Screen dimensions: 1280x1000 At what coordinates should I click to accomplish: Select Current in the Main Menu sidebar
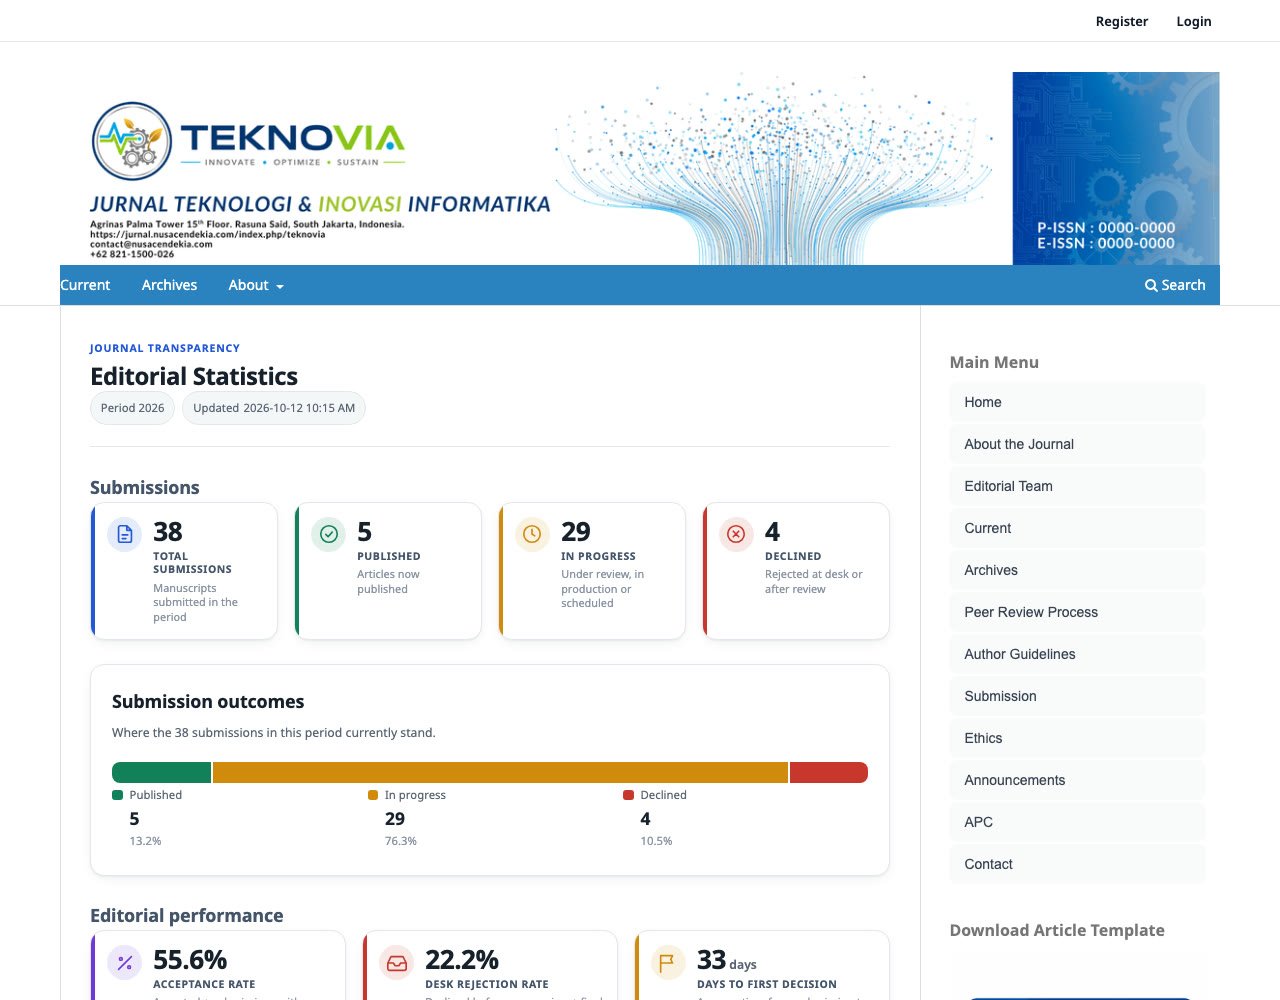(1077, 528)
